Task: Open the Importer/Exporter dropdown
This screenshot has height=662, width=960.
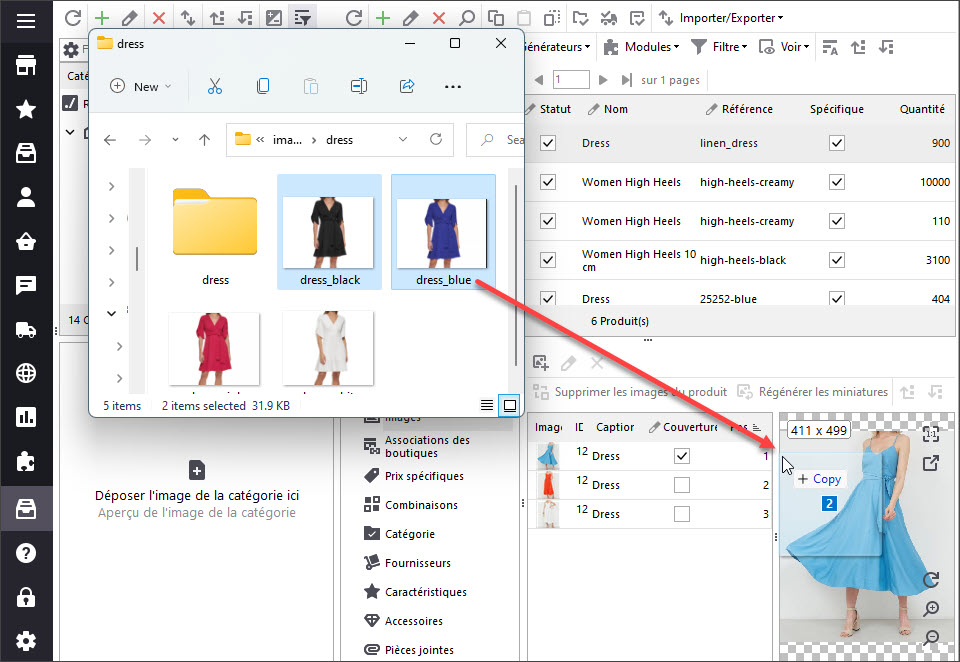Action: pyautogui.click(x=721, y=18)
